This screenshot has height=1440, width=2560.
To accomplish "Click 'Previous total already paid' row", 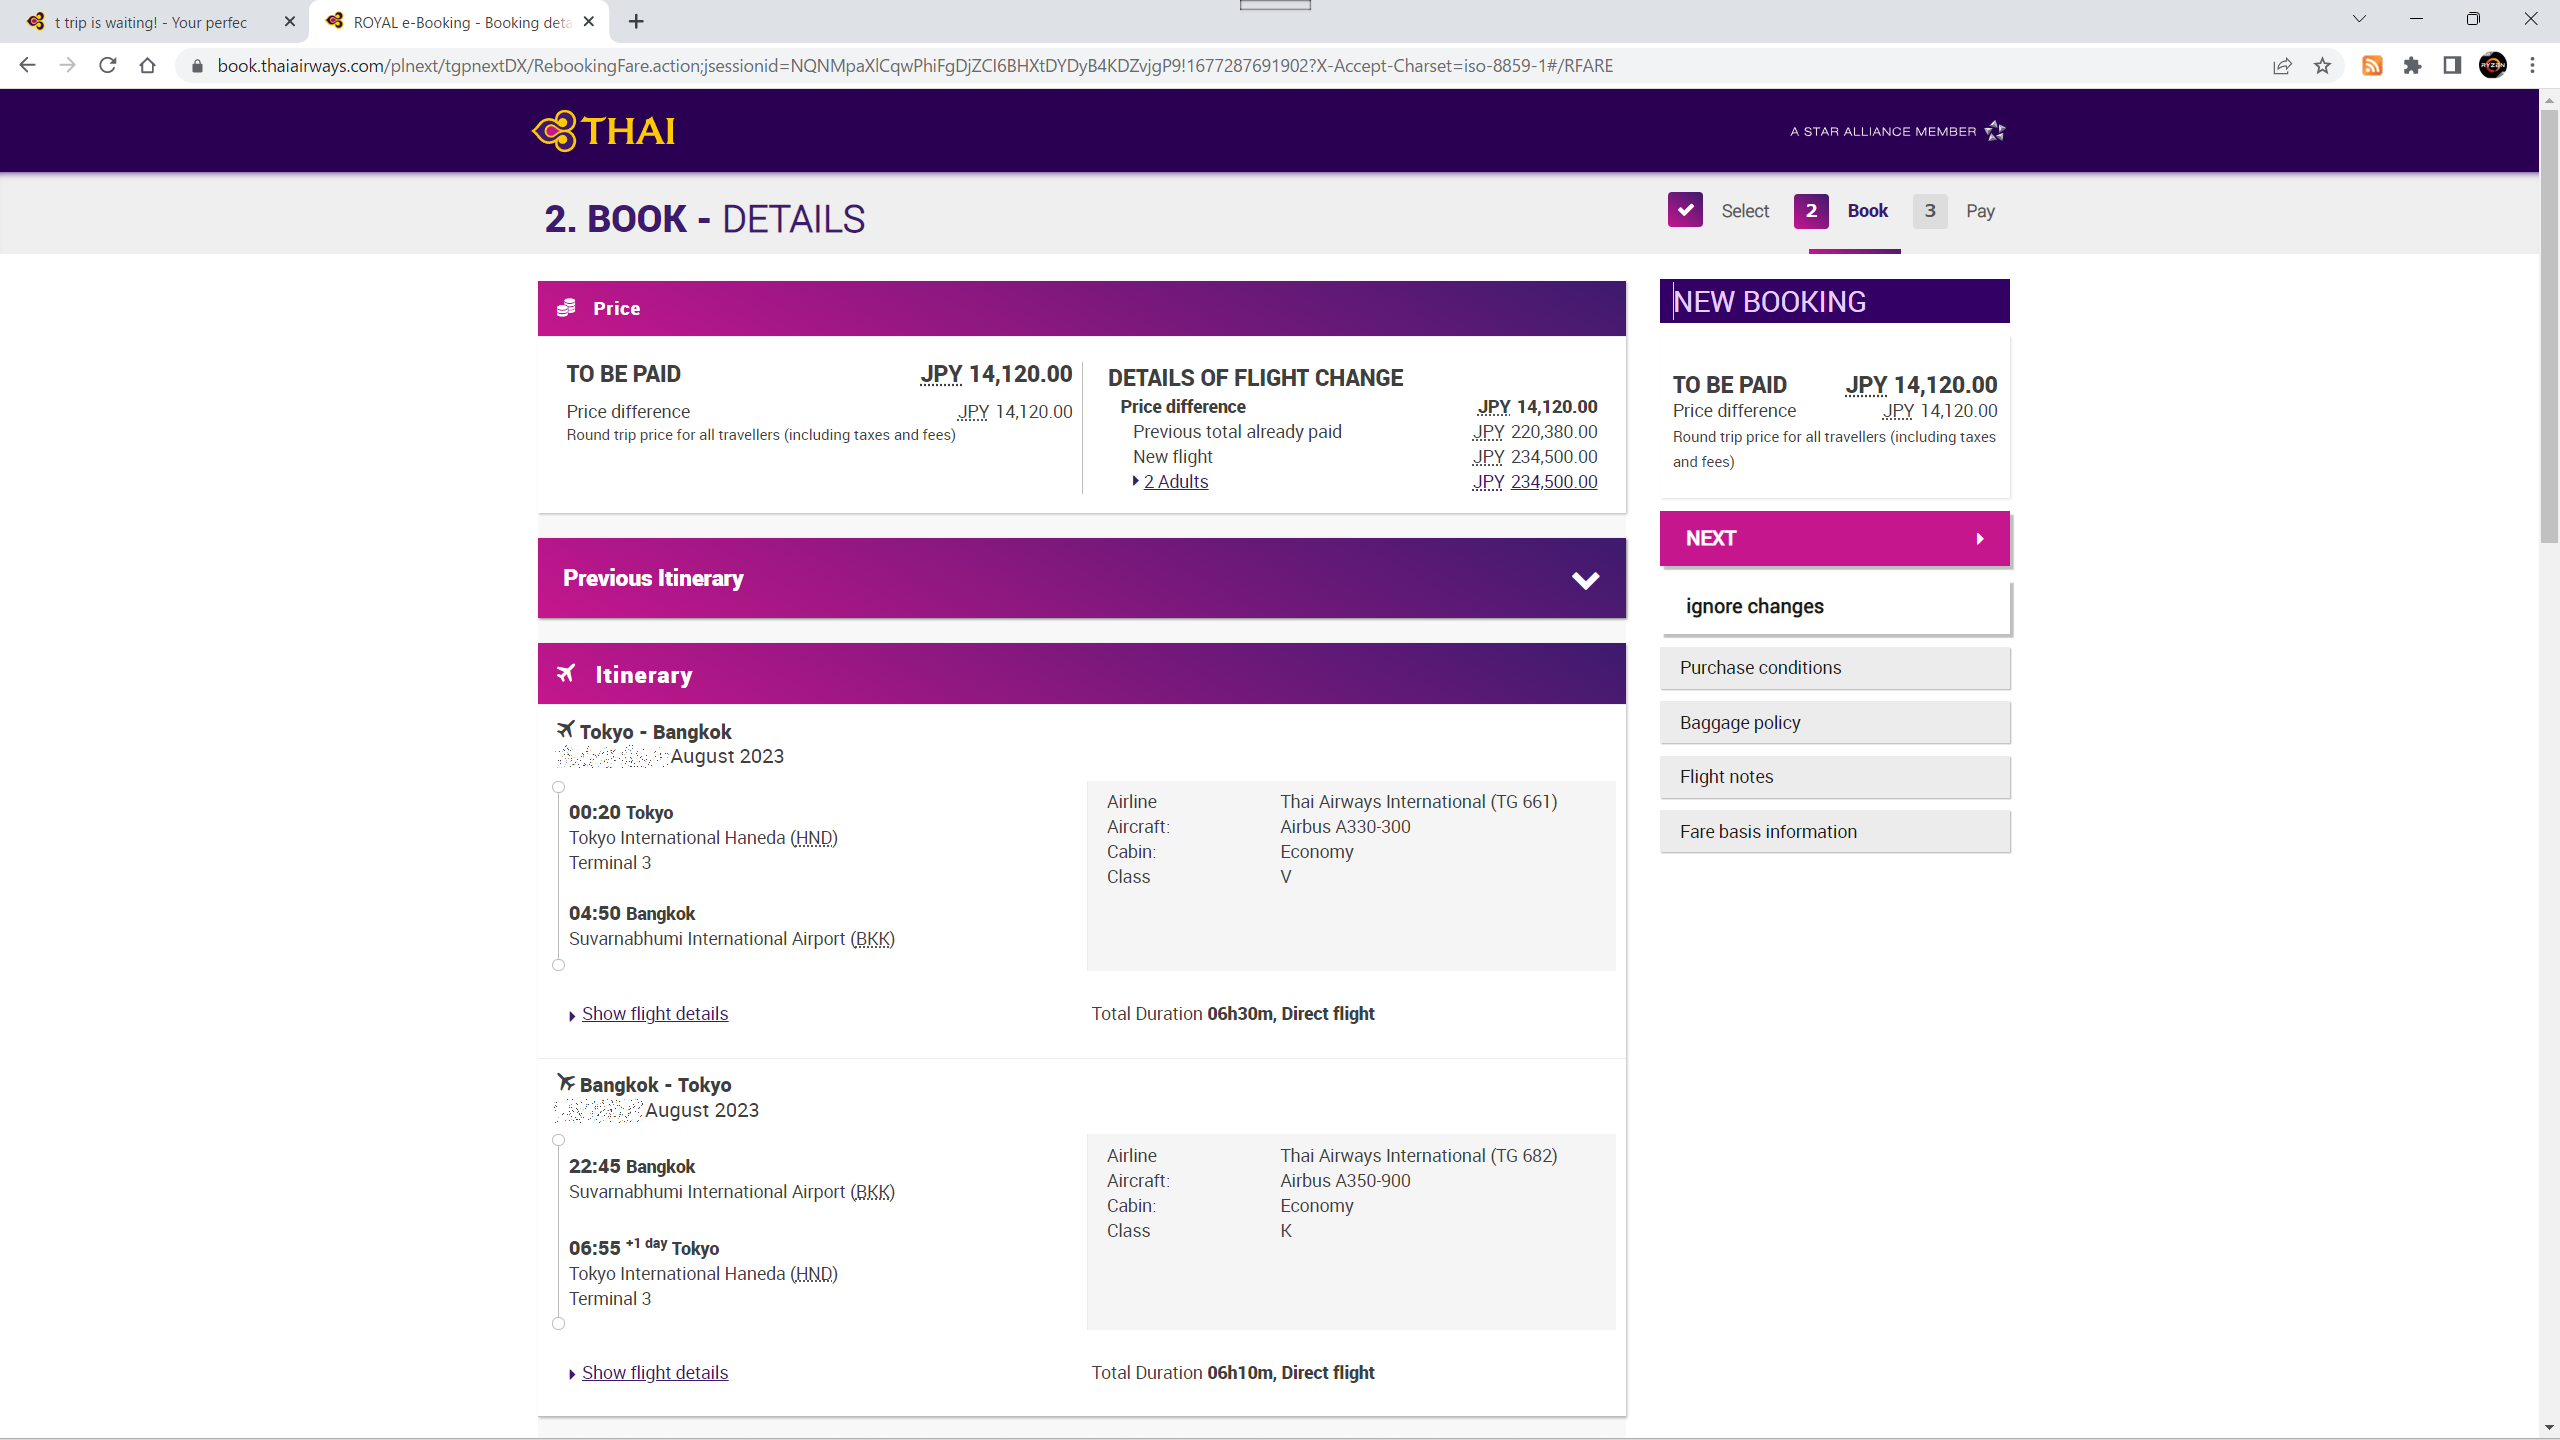I will coord(1364,431).
